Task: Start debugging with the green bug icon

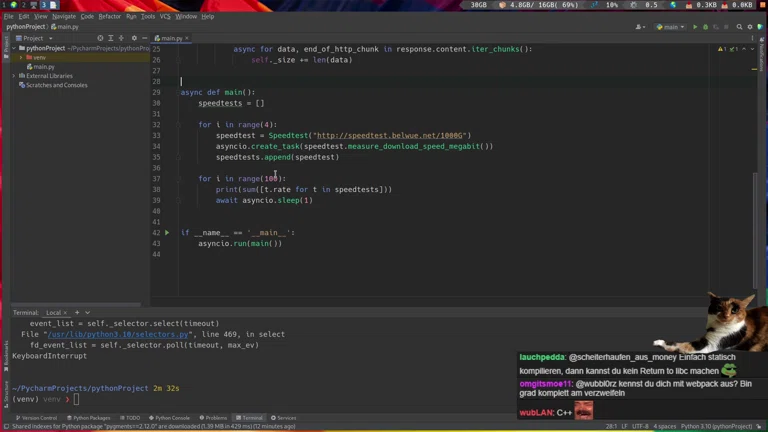Action: point(705,27)
